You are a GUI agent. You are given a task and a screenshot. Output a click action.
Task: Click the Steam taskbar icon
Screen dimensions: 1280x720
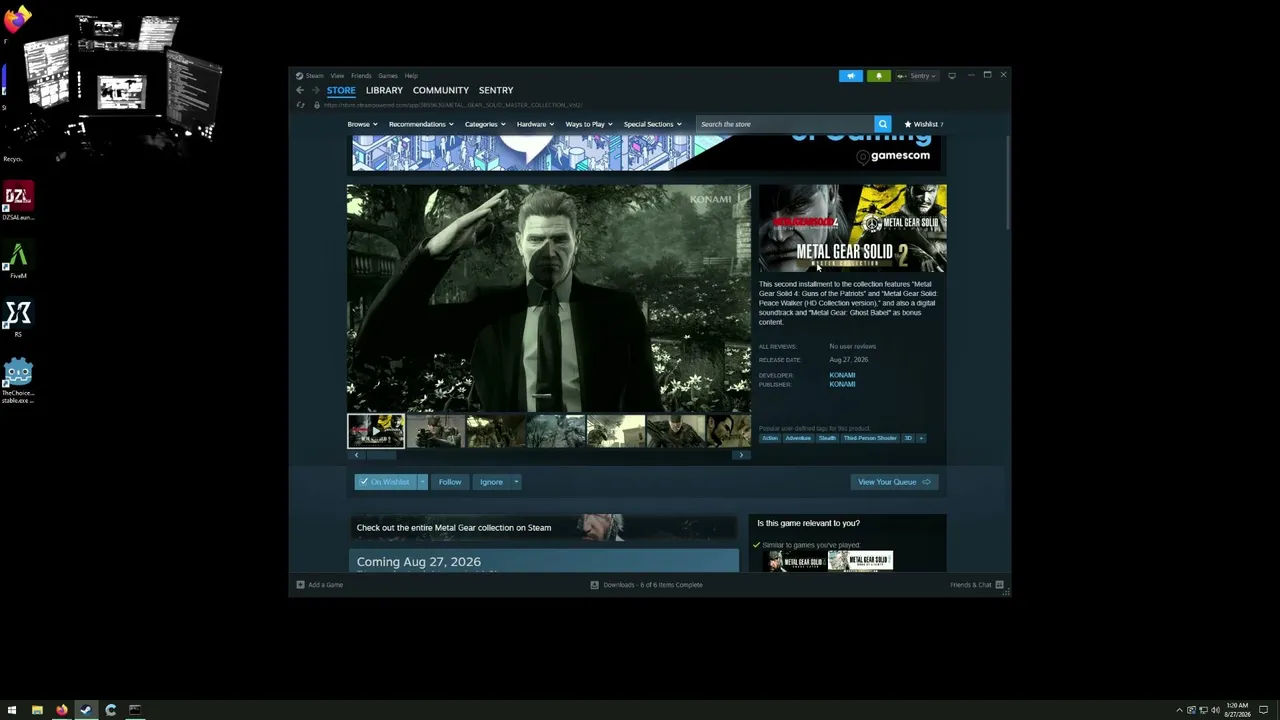click(86, 711)
